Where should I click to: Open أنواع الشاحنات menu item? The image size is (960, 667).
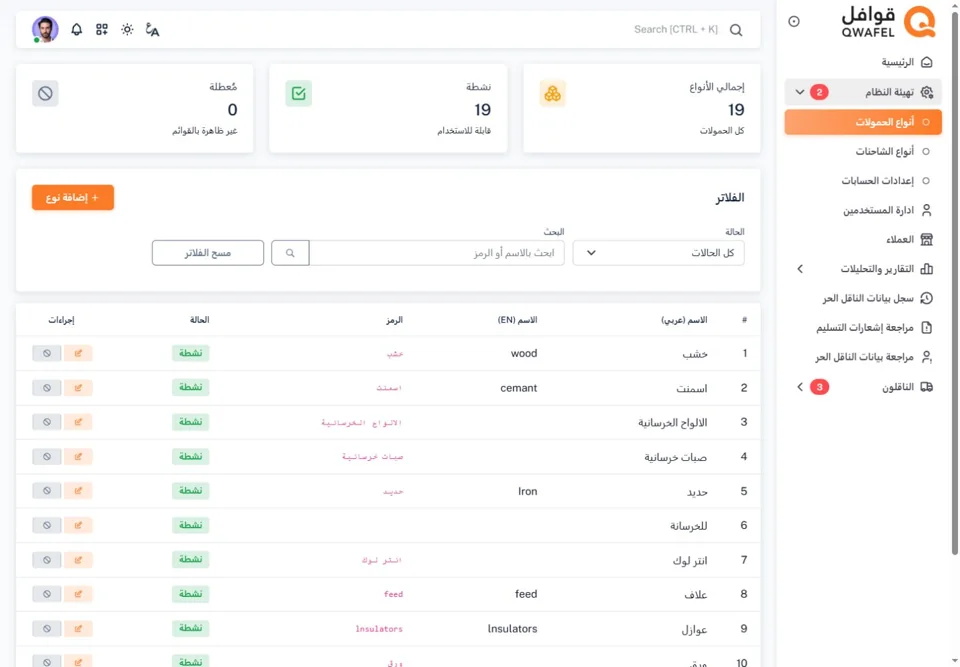[x=863, y=151]
